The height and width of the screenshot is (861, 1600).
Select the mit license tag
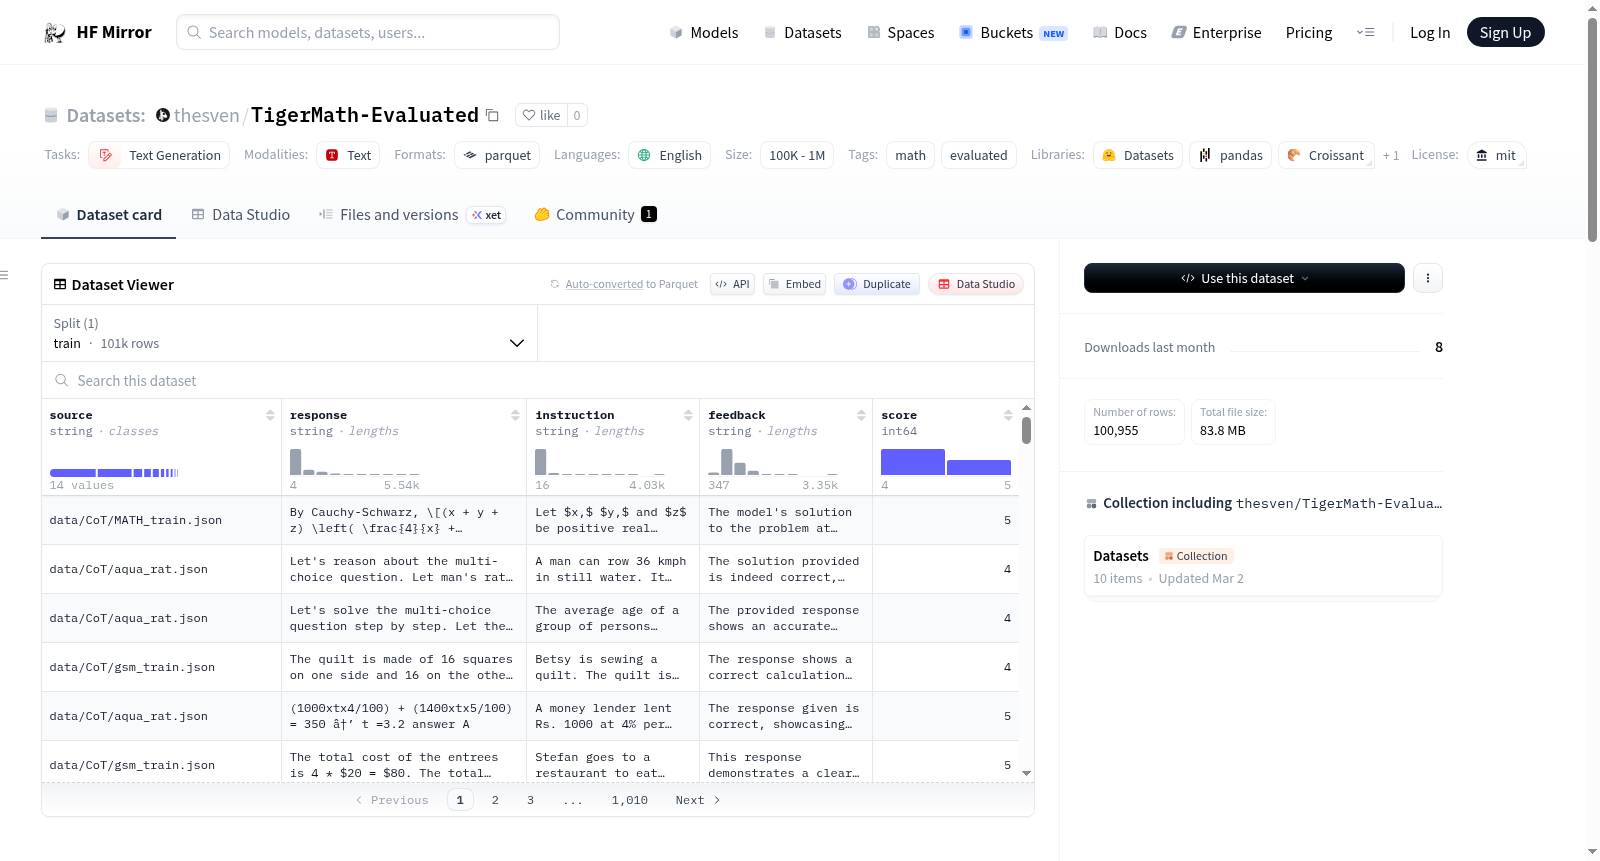(1496, 155)
